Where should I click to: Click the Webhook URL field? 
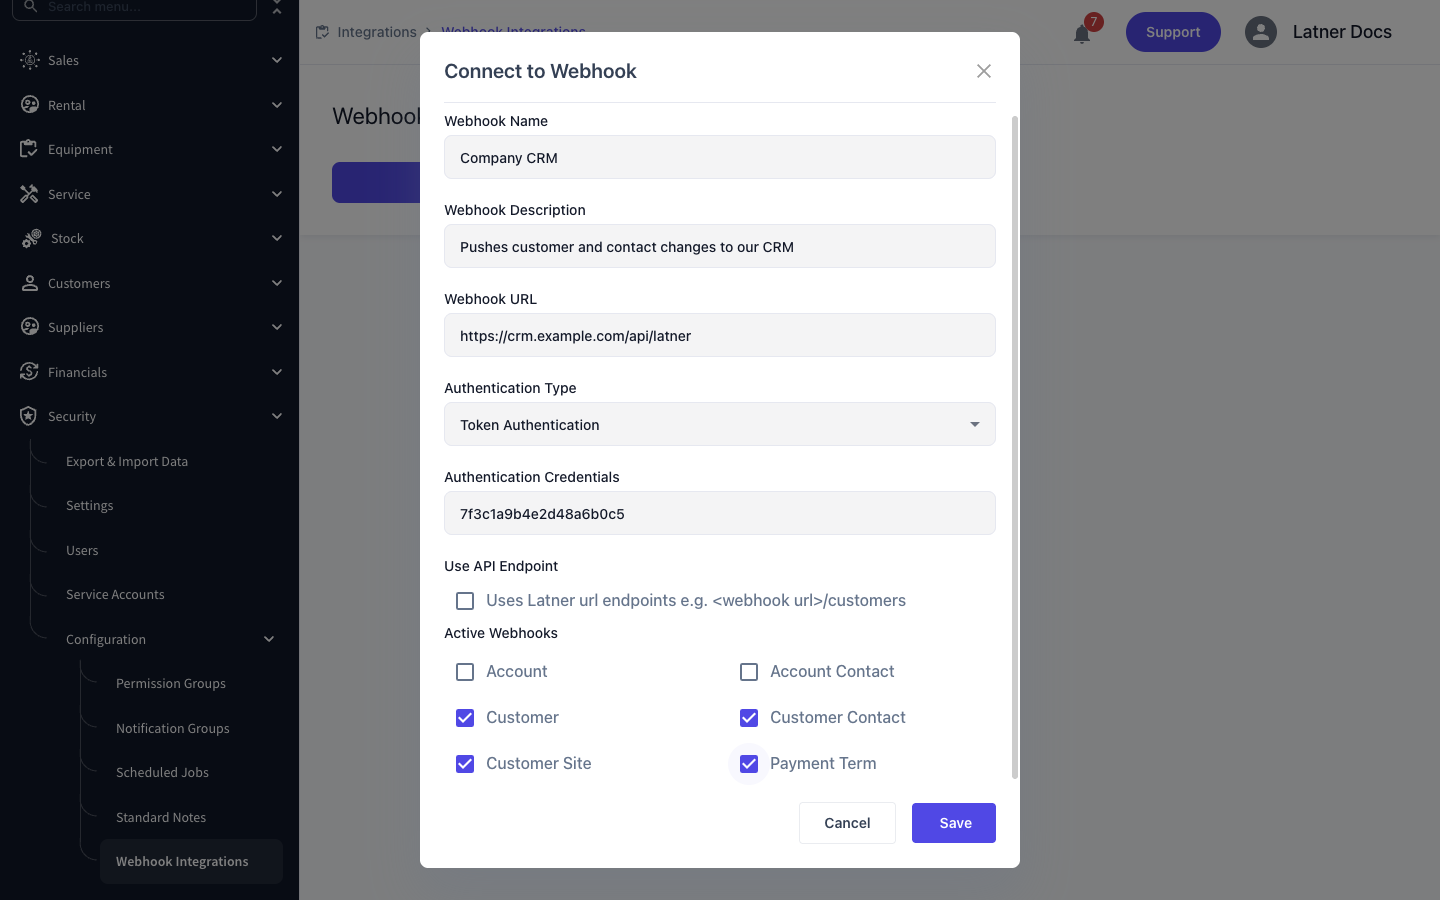[x=720, y=335]
